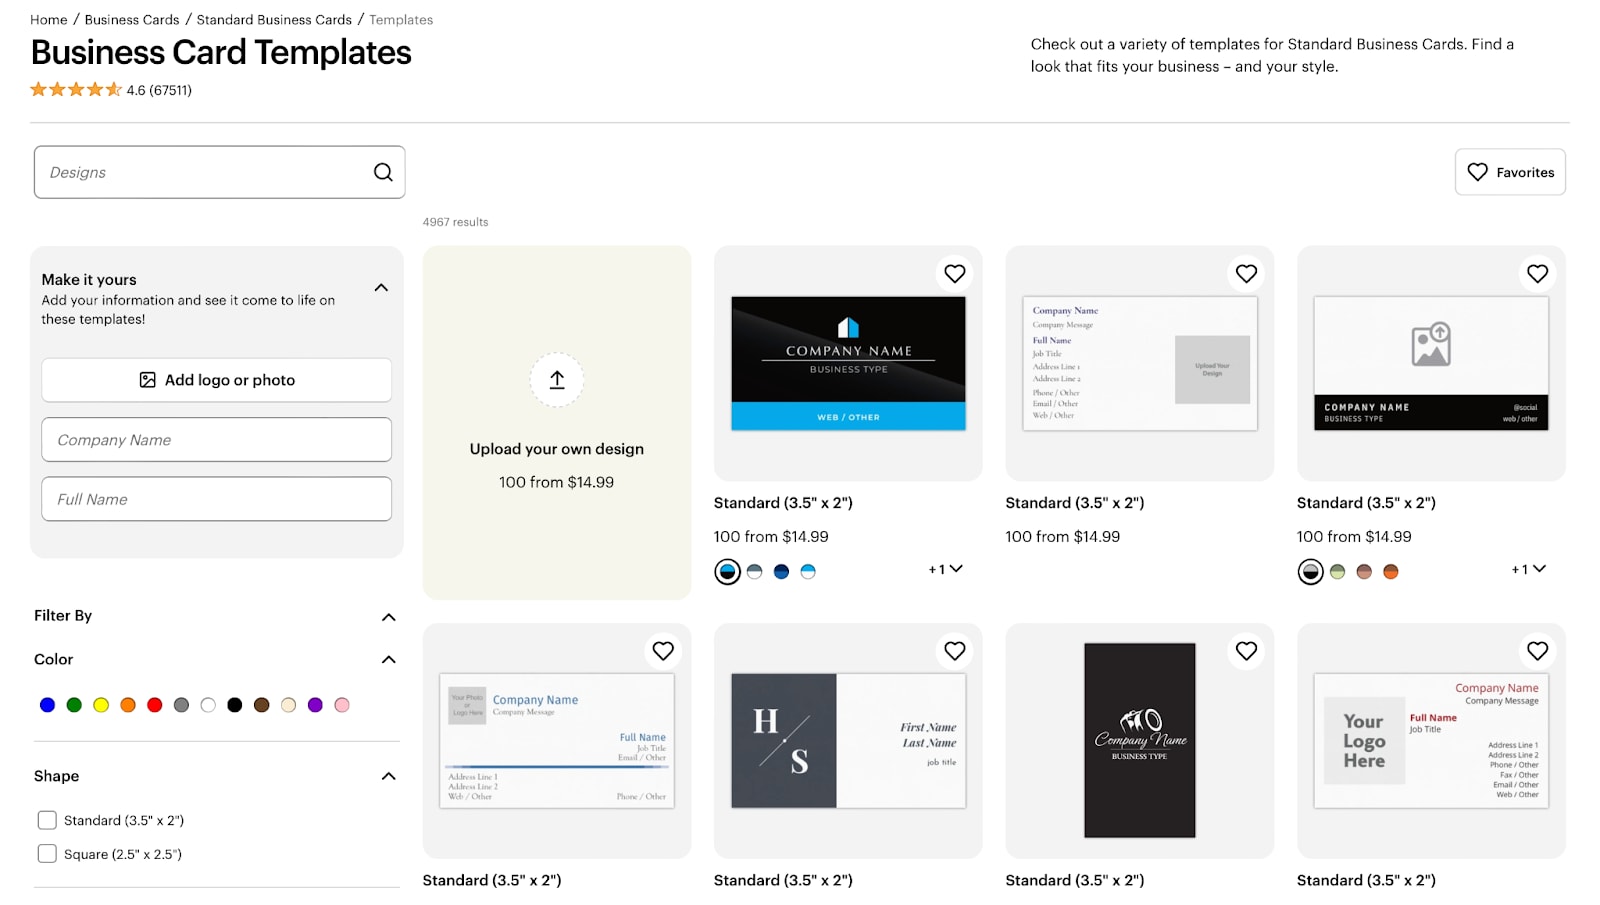Click the image placeholder icon on the photo template

tap(1430, 344)
